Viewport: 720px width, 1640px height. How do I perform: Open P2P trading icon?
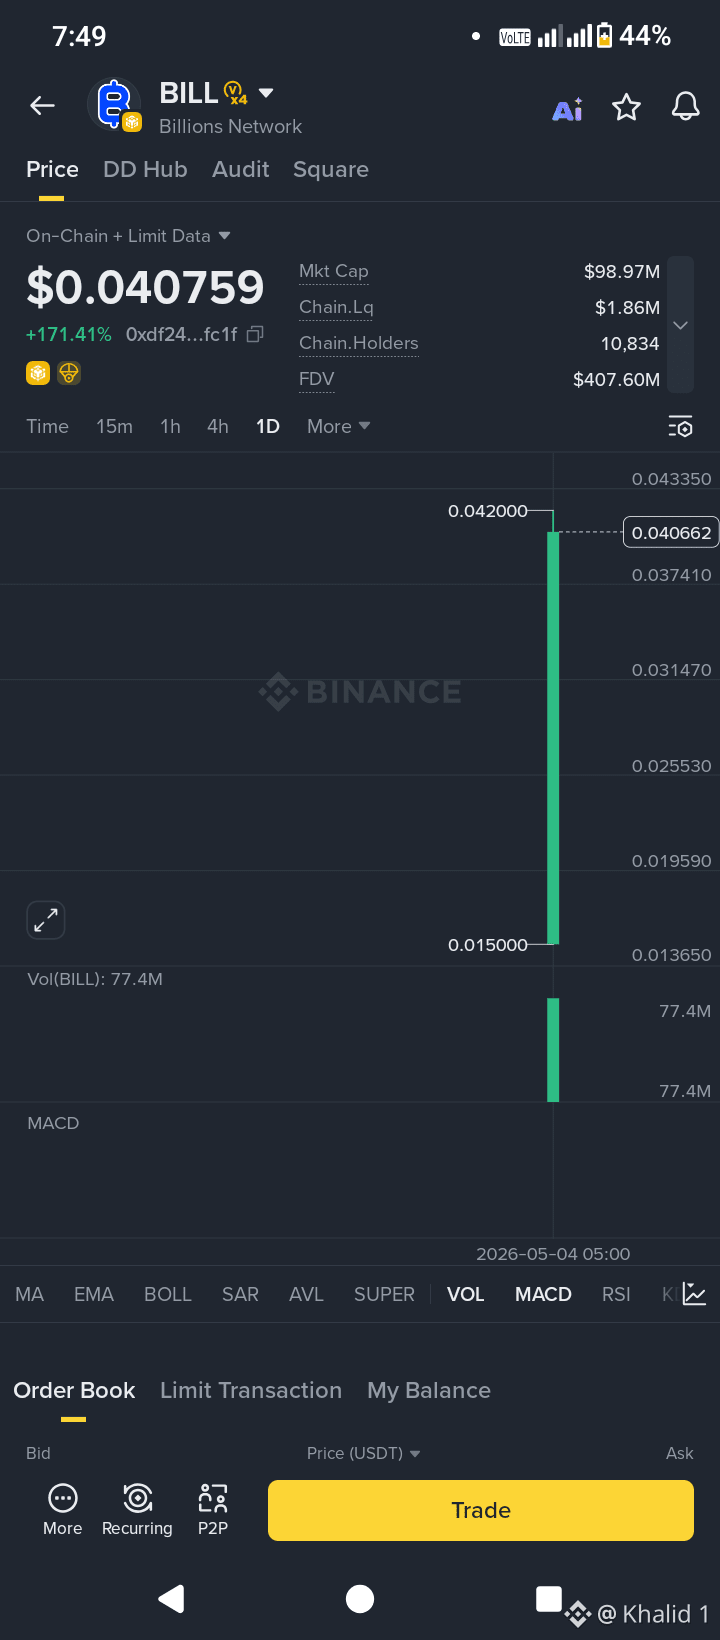213,1509
